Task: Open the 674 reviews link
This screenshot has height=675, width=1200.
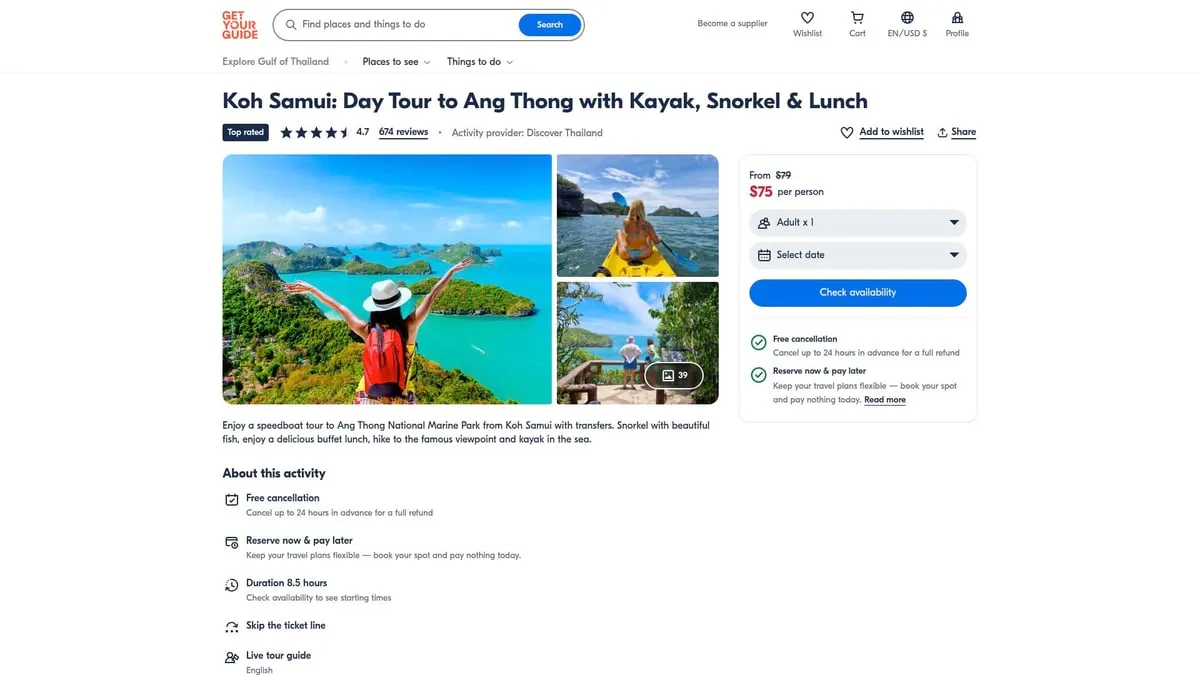Action: click(x=403, y=131)
